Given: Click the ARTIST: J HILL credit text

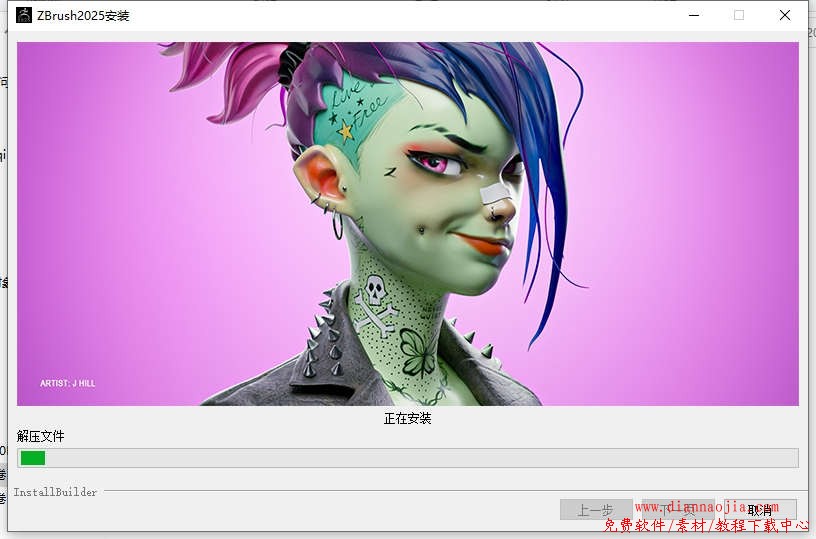Looking at the screenshot, I should point(68,383).
